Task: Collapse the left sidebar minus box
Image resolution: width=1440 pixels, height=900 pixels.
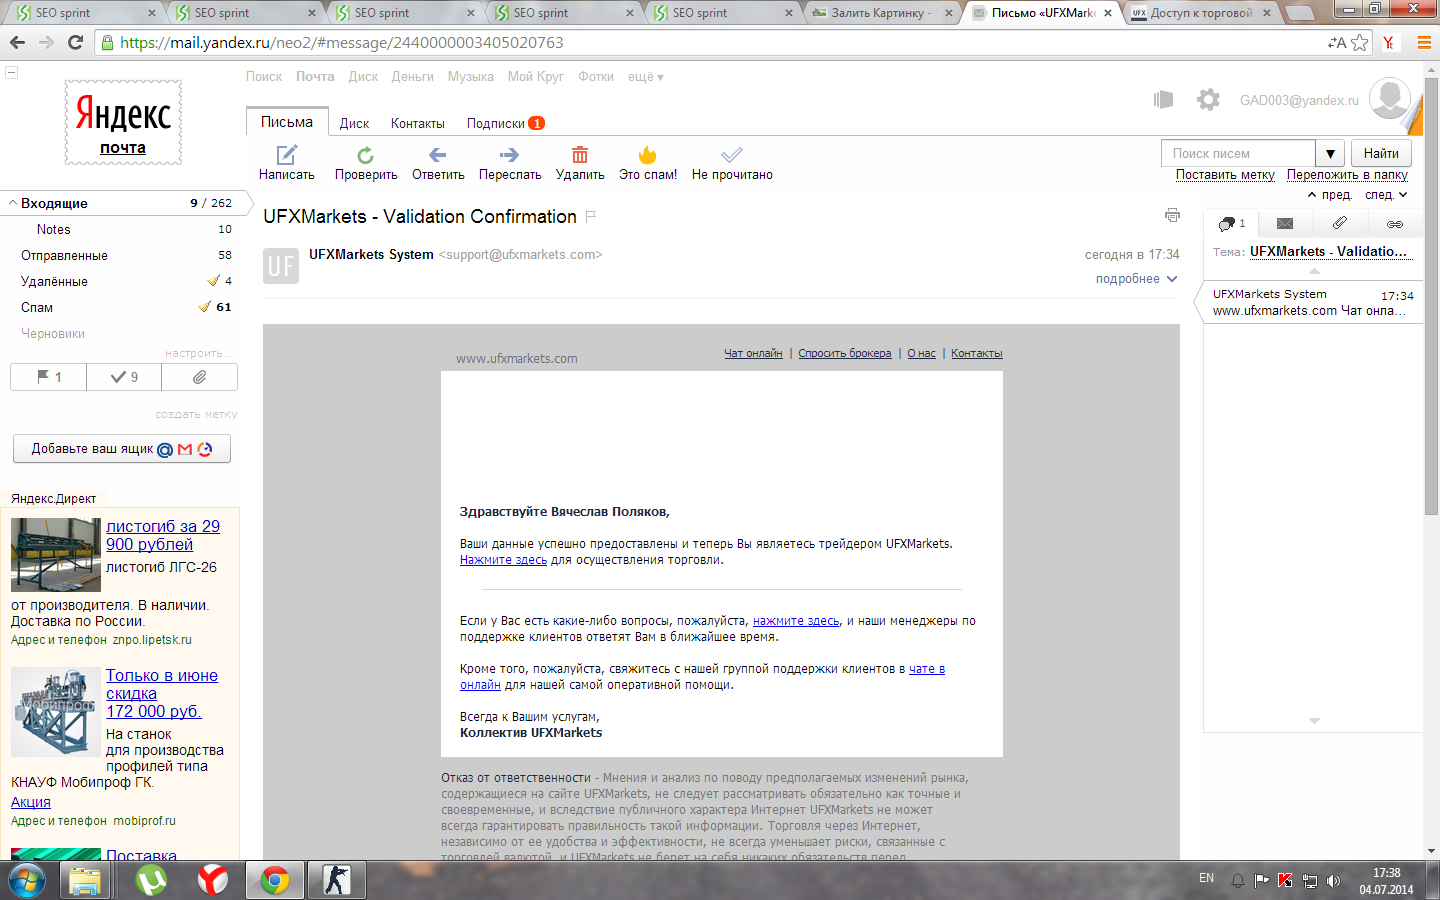Action: click(x=12, y=73)
